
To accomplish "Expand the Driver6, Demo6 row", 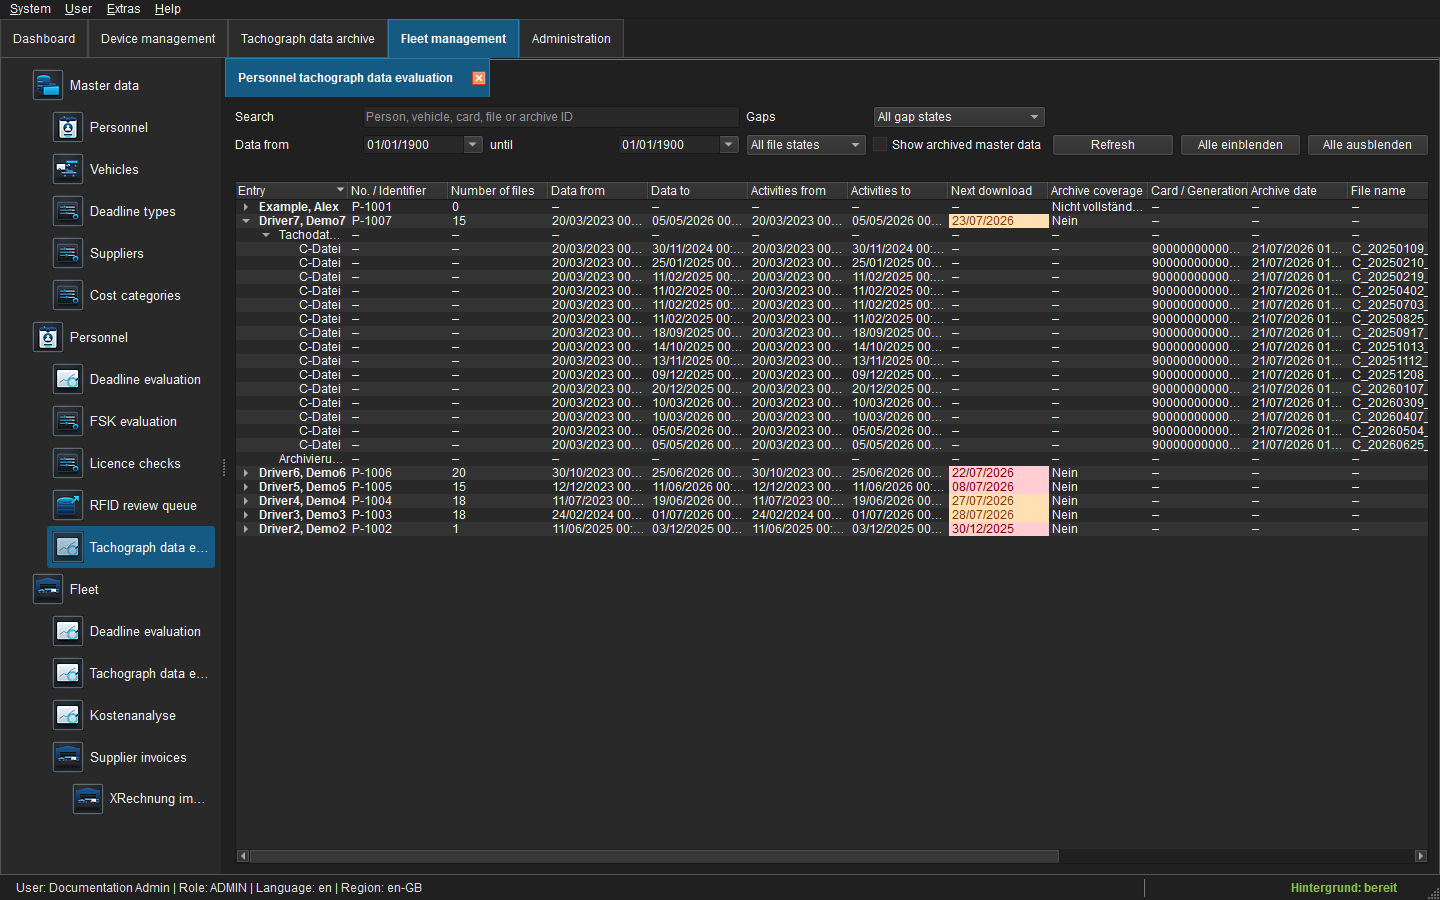I will pyautogui.click(x=246, y=473).
